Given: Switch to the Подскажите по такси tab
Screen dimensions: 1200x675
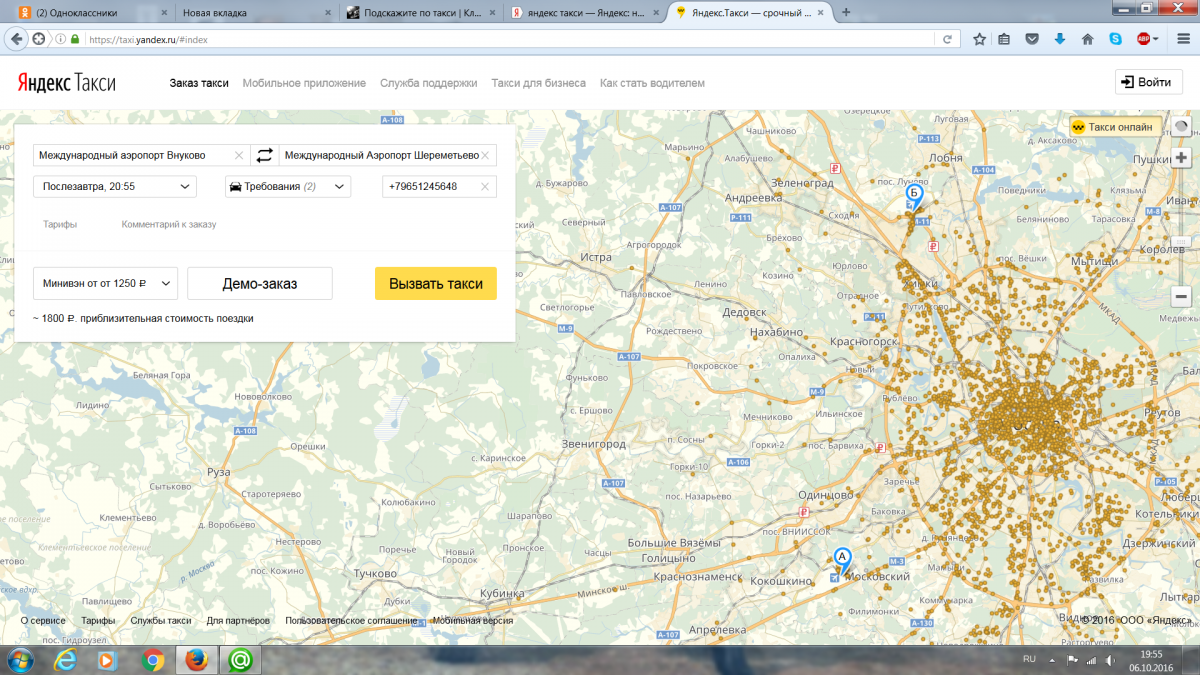Looking at the screenshot, I should [x=419, y=12].
